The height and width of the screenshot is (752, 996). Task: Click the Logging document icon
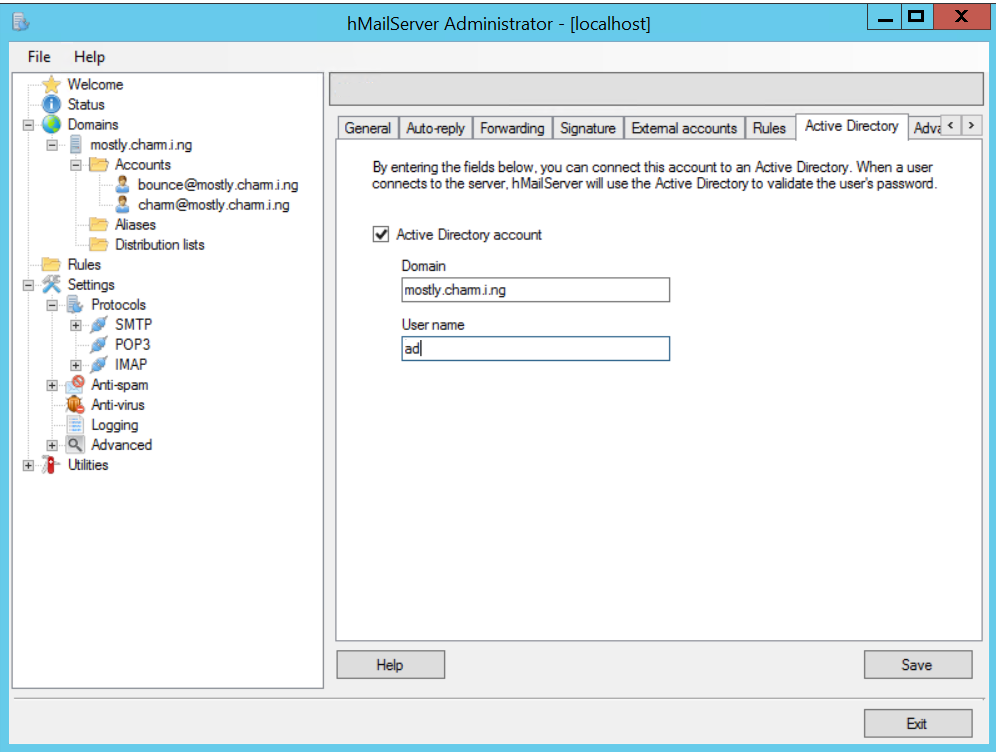[x=76, y=424]
